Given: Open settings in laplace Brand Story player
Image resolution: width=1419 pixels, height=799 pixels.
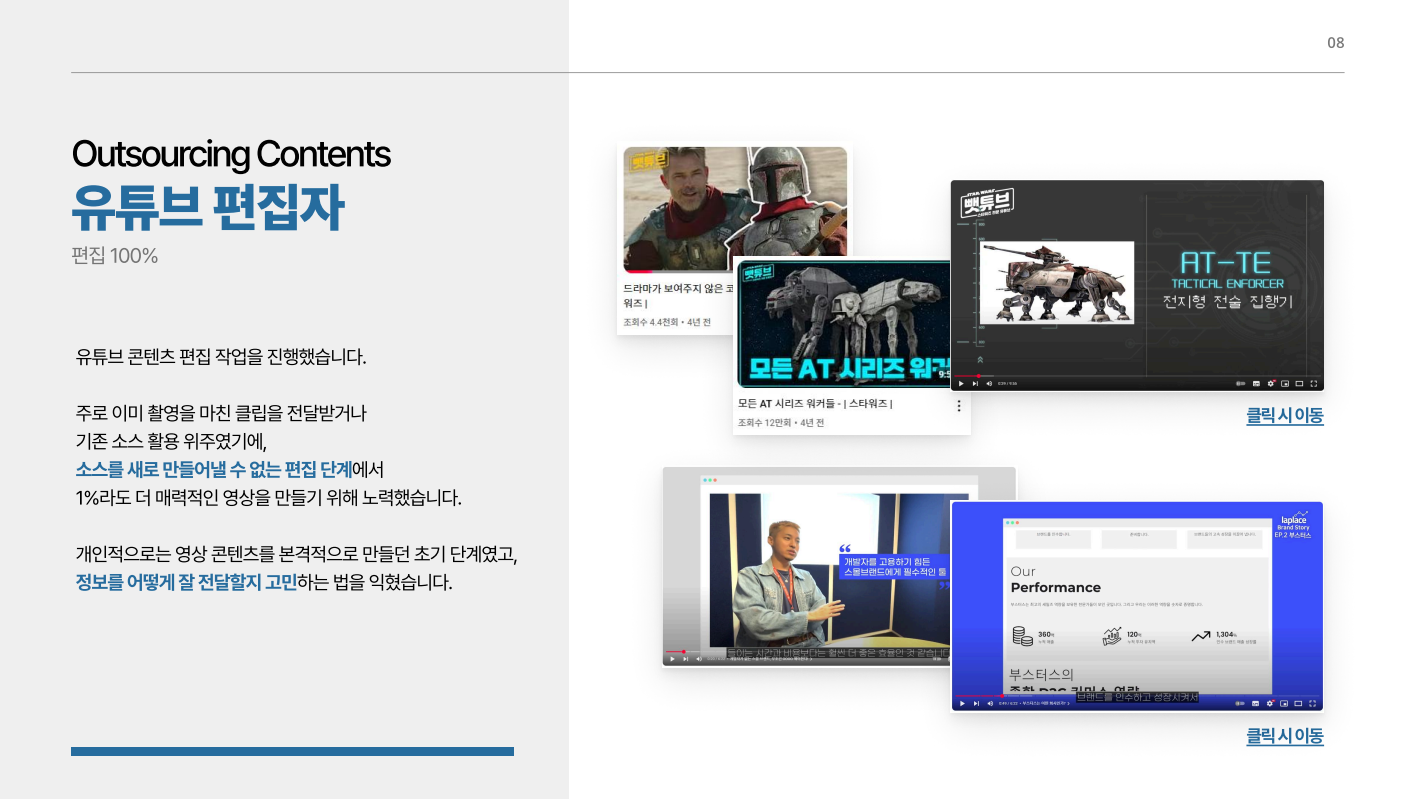Looking at the screenshot, I should click(x=1271, y=703).
